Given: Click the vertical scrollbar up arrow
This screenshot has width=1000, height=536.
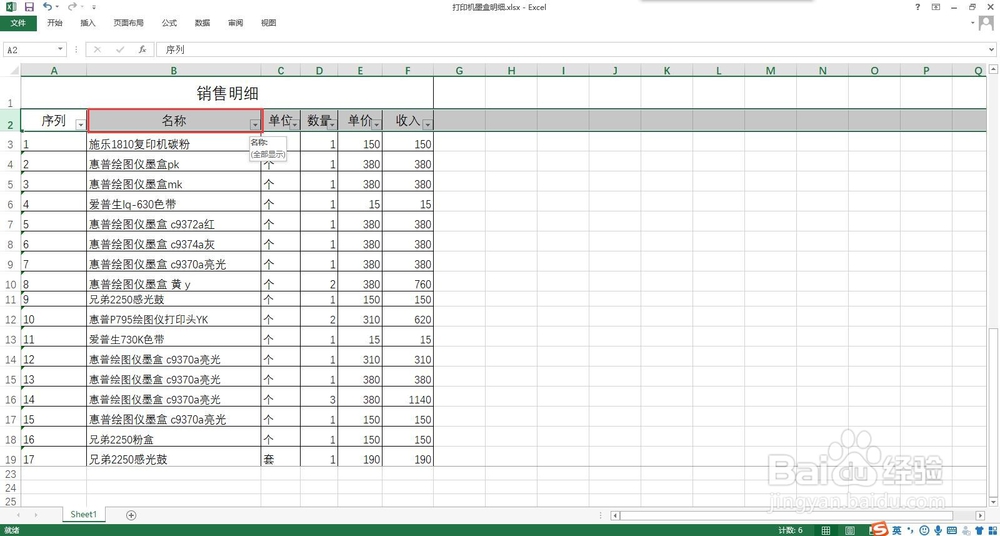Looking at the screenshot, I should click(993, 69).
